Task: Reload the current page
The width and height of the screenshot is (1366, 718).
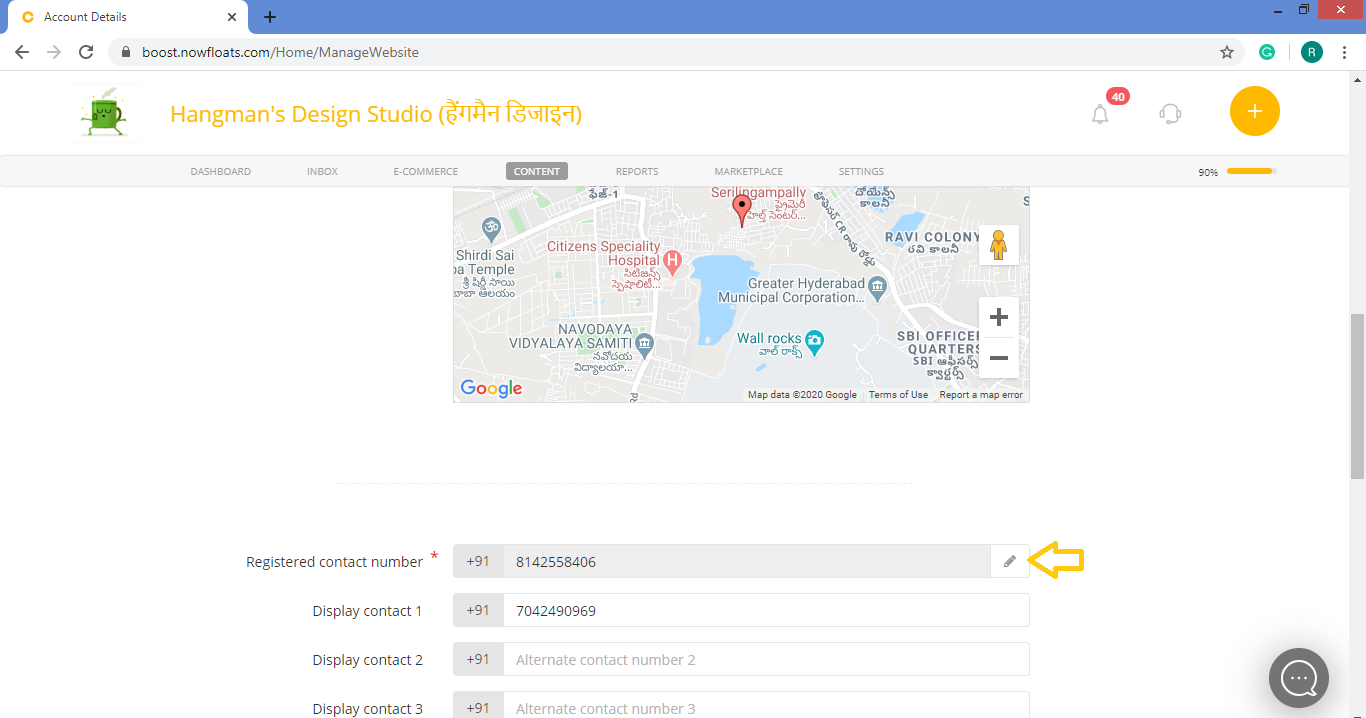Action: (86, 52)
